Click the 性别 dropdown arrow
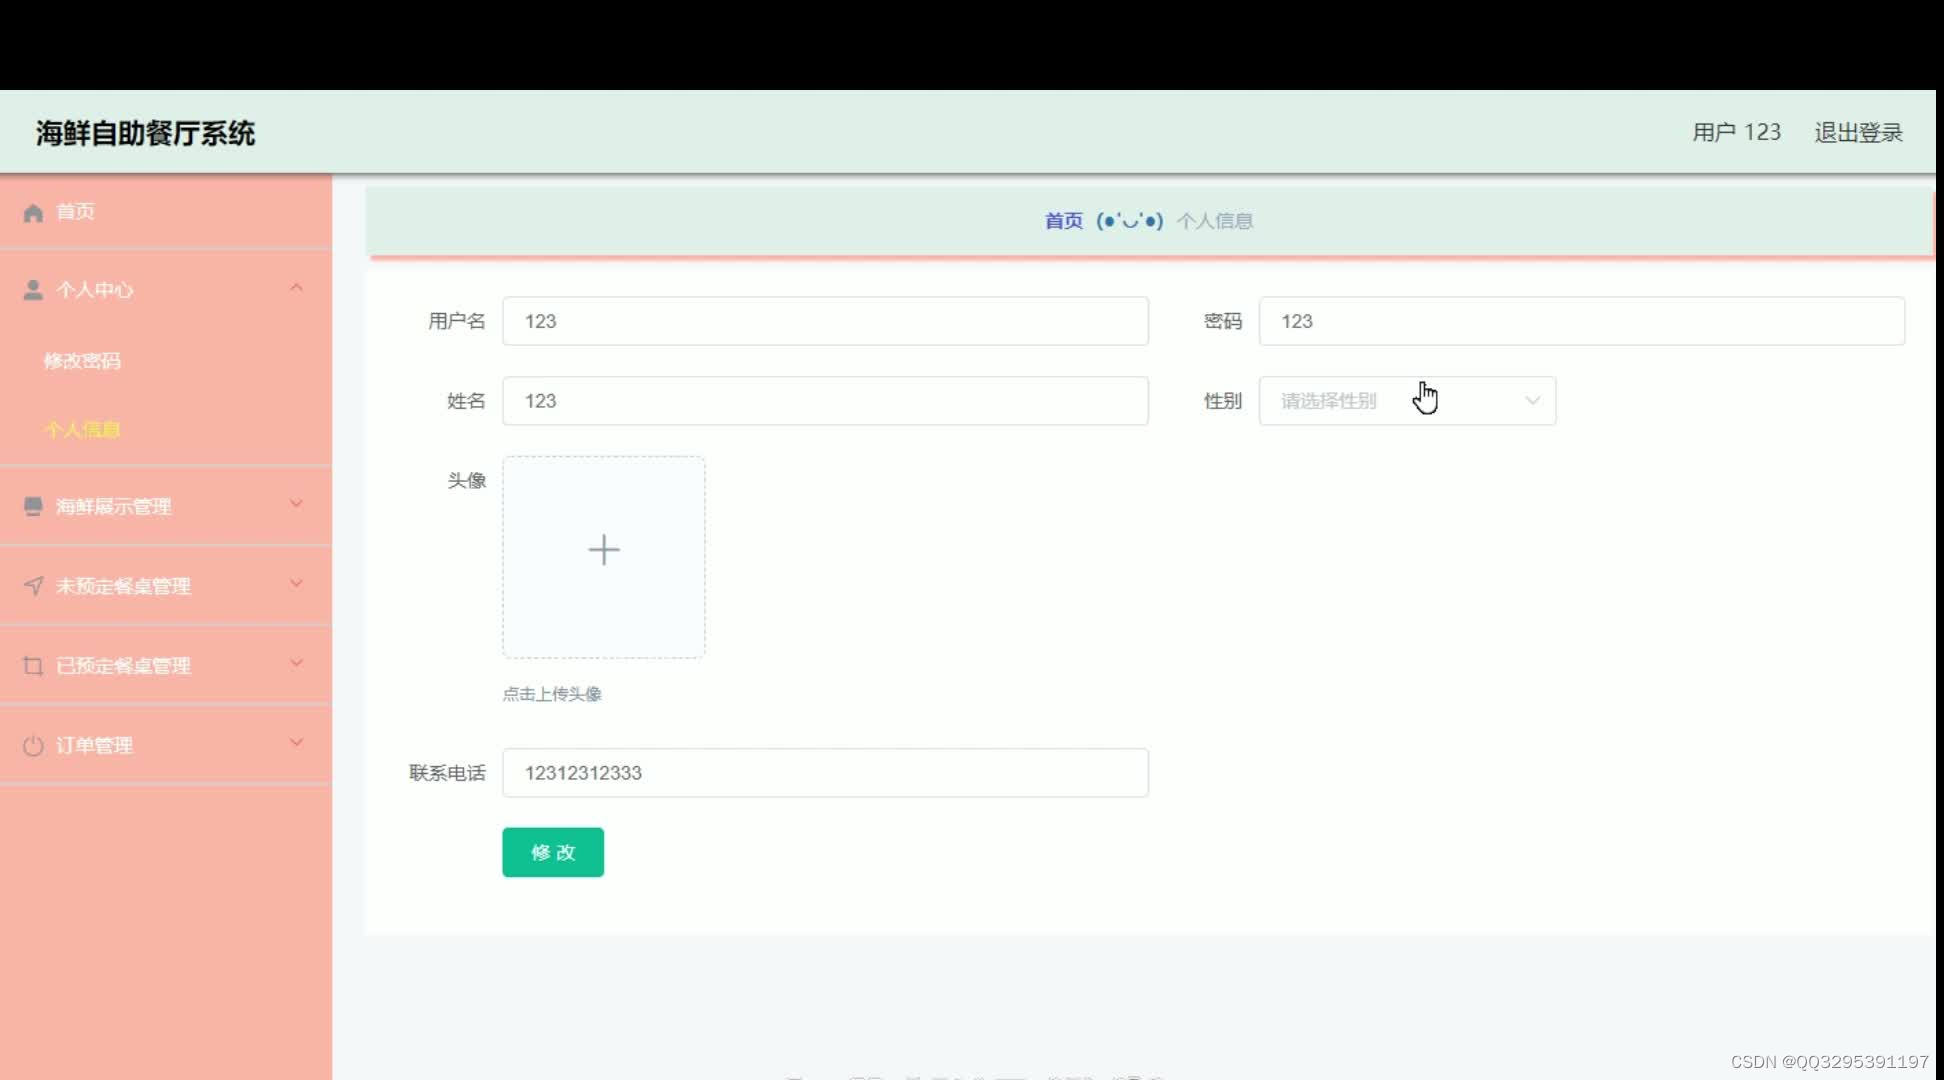The image size is (1944, 1080). click(1532, 401)
